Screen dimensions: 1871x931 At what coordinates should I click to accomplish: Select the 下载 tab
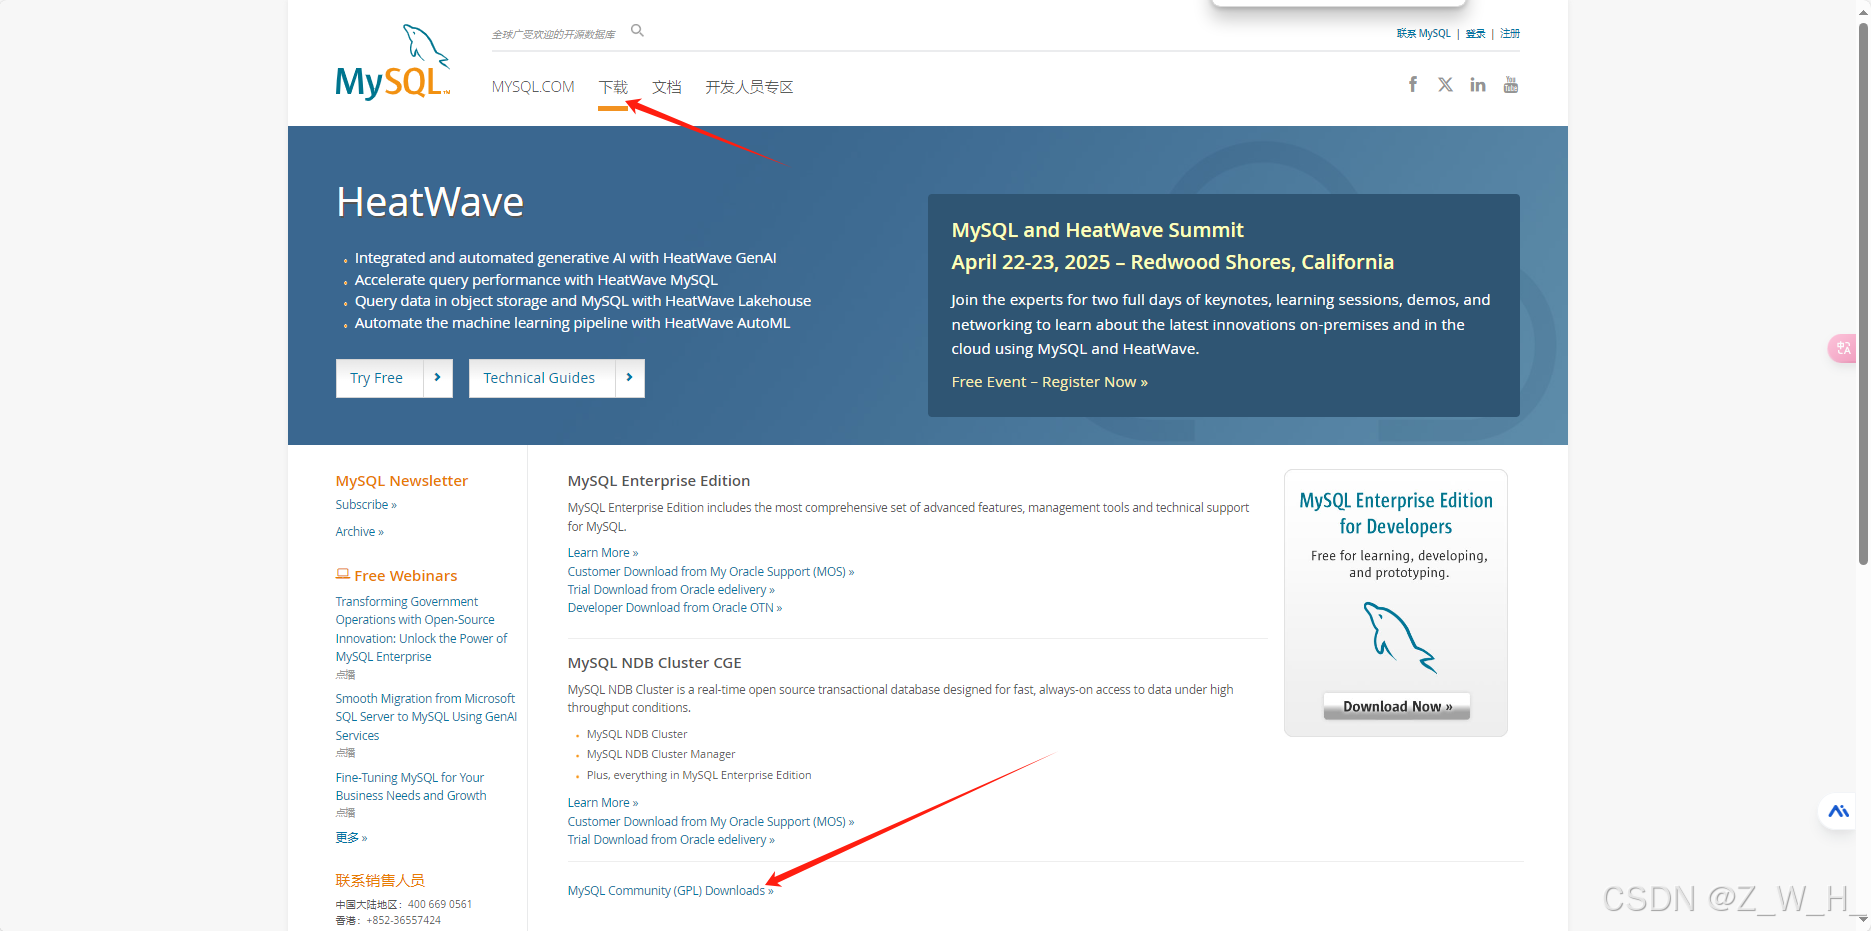click(613, 87)
